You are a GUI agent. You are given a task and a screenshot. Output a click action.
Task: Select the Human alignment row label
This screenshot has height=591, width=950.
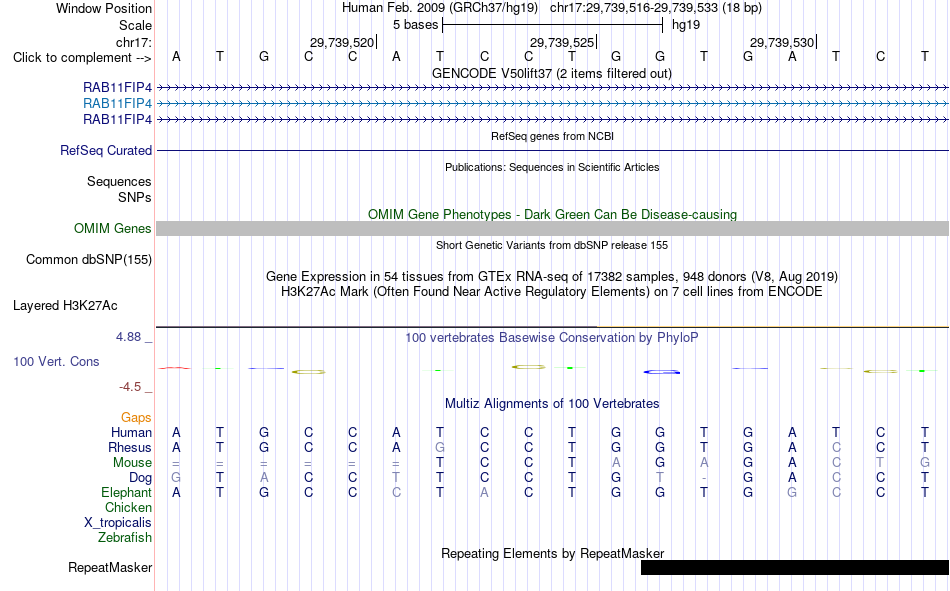point(131,433)
